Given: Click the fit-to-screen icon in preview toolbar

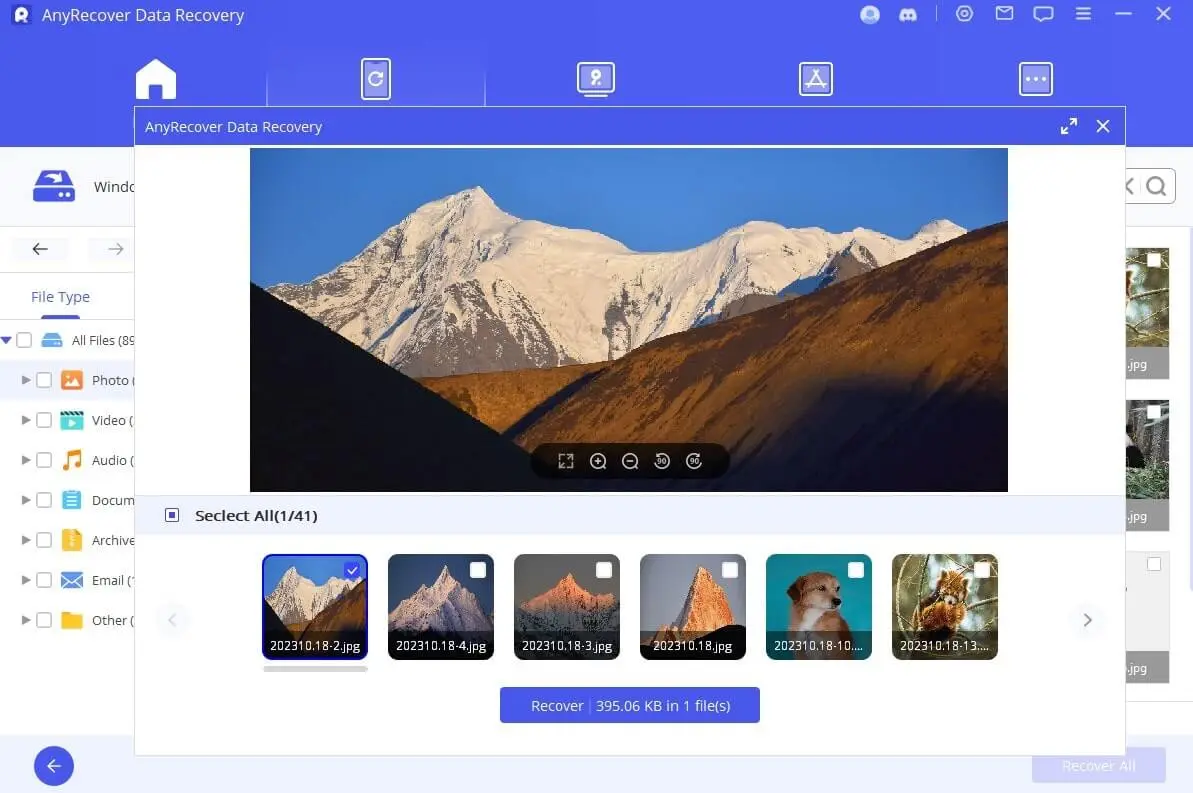Looking at the screenshot, I should 566,461.
